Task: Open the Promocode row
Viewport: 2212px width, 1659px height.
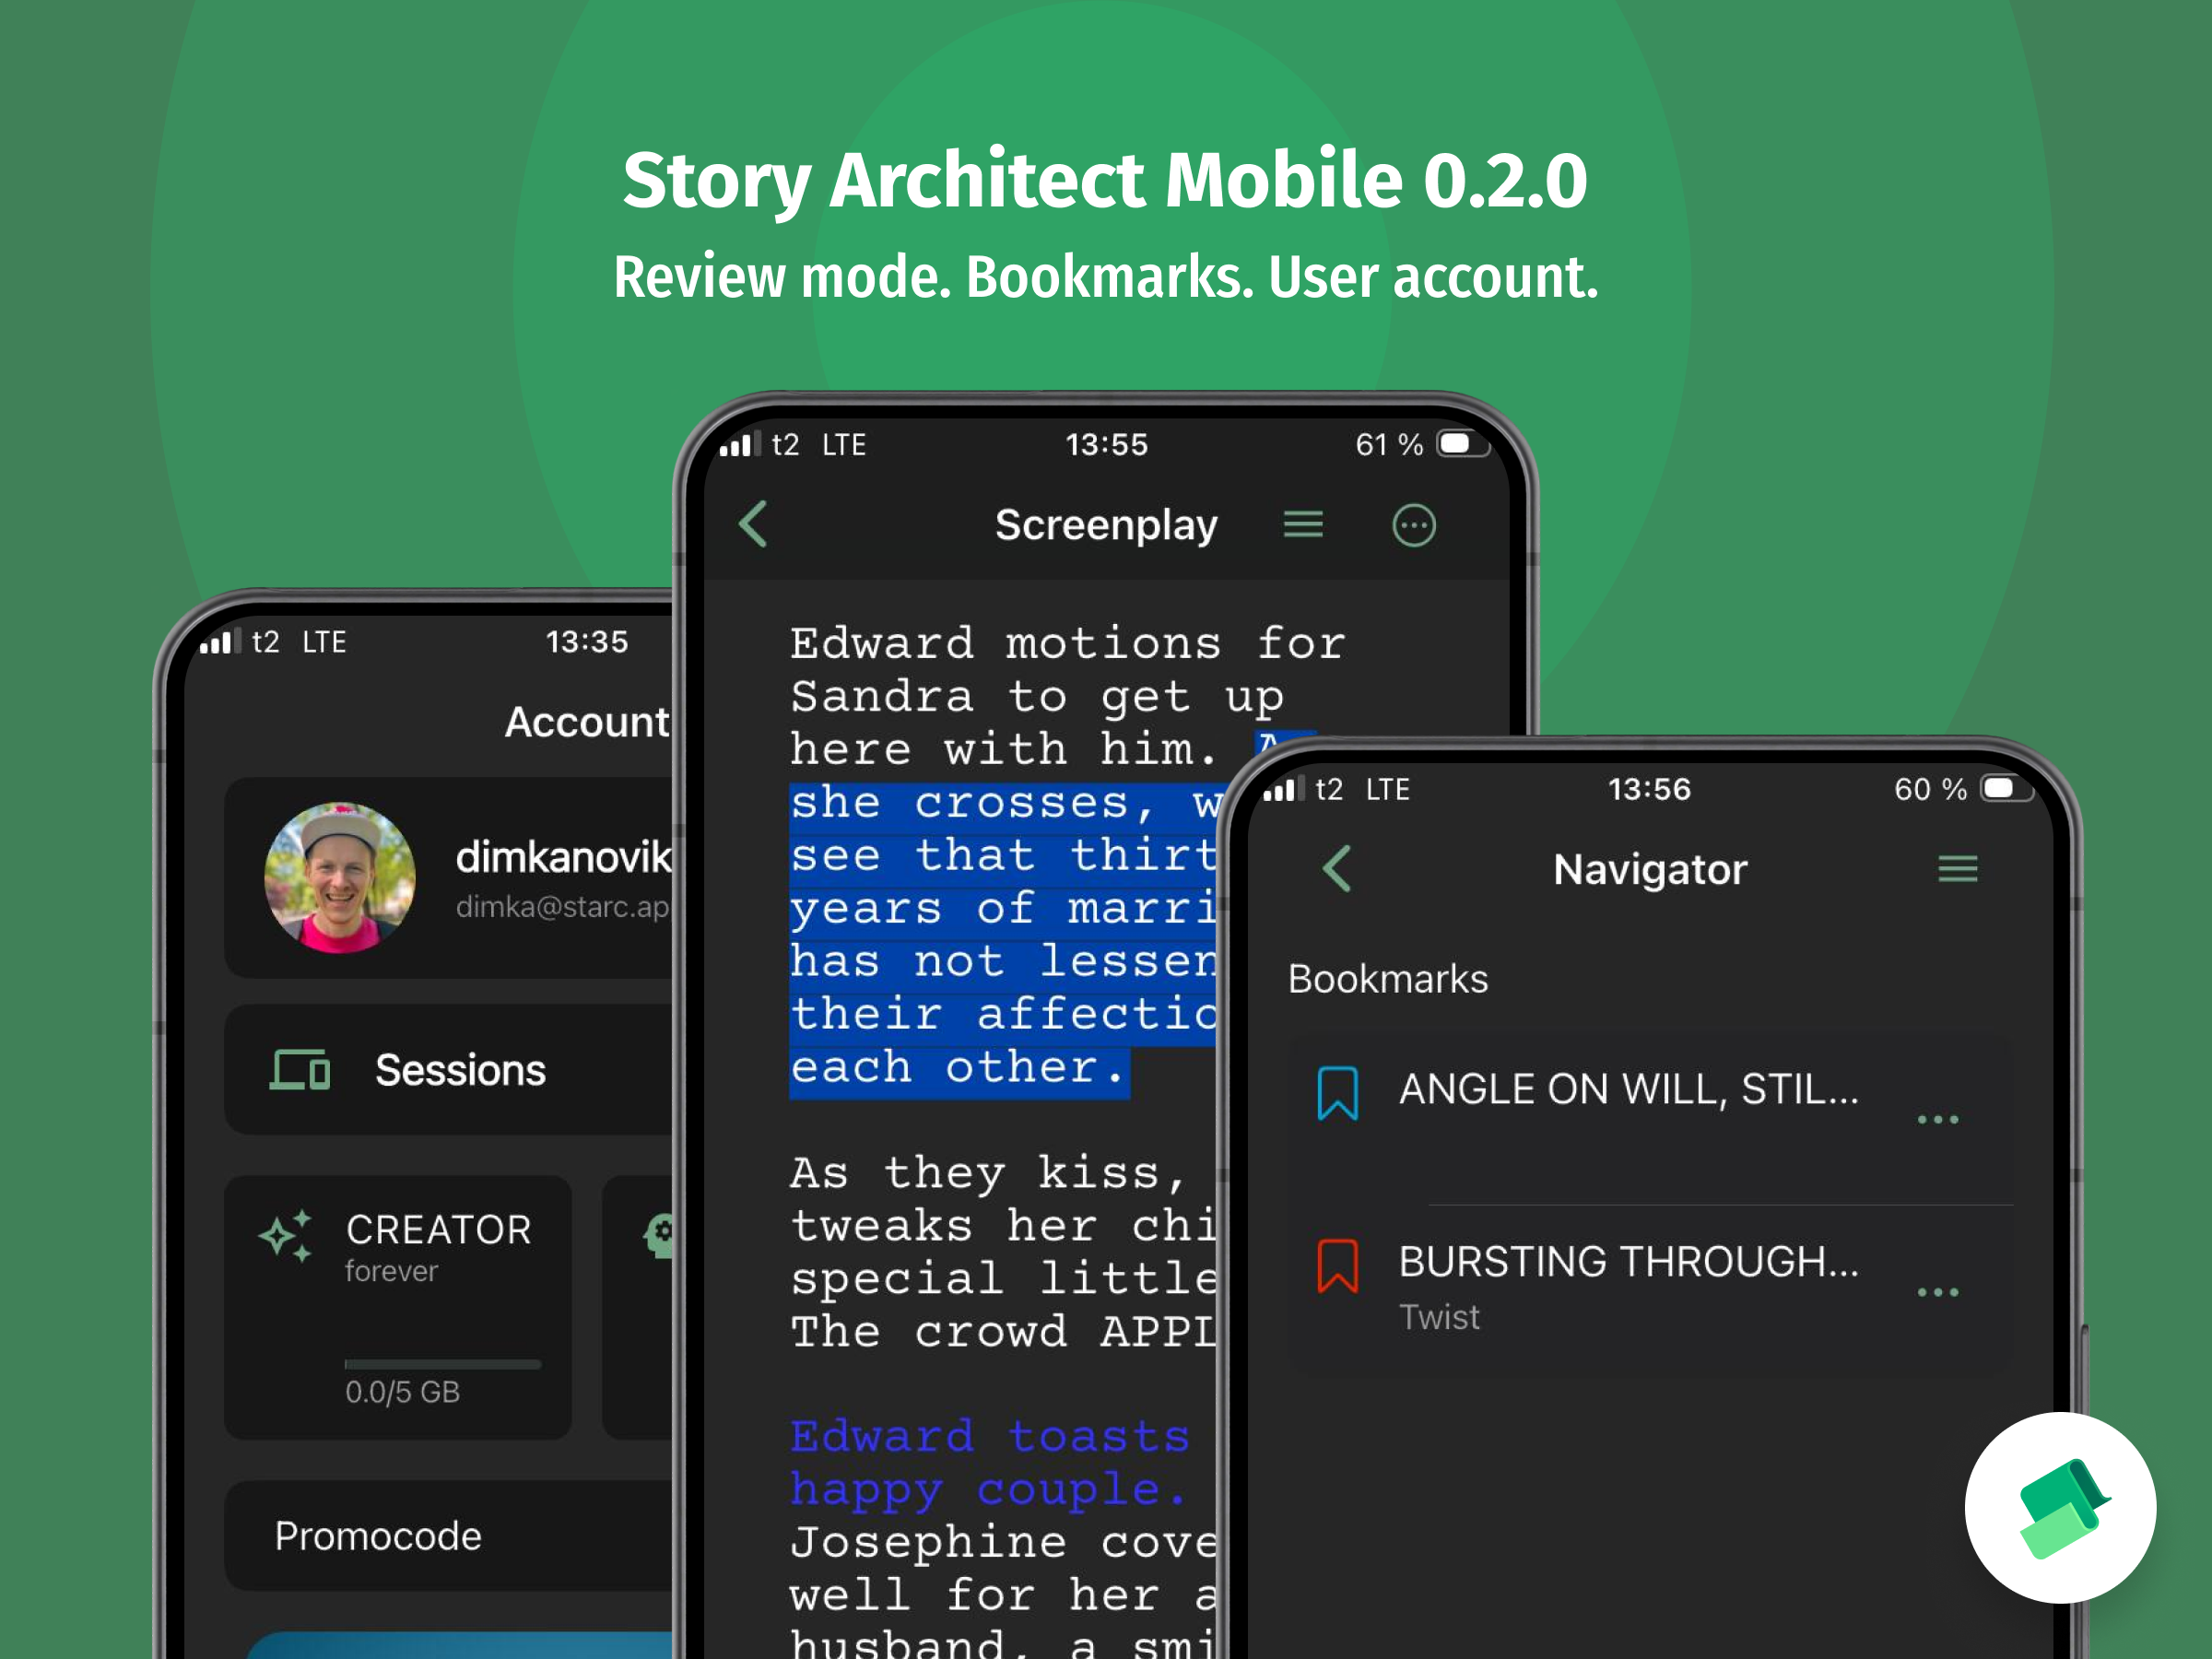Action: click(449, 1535)
